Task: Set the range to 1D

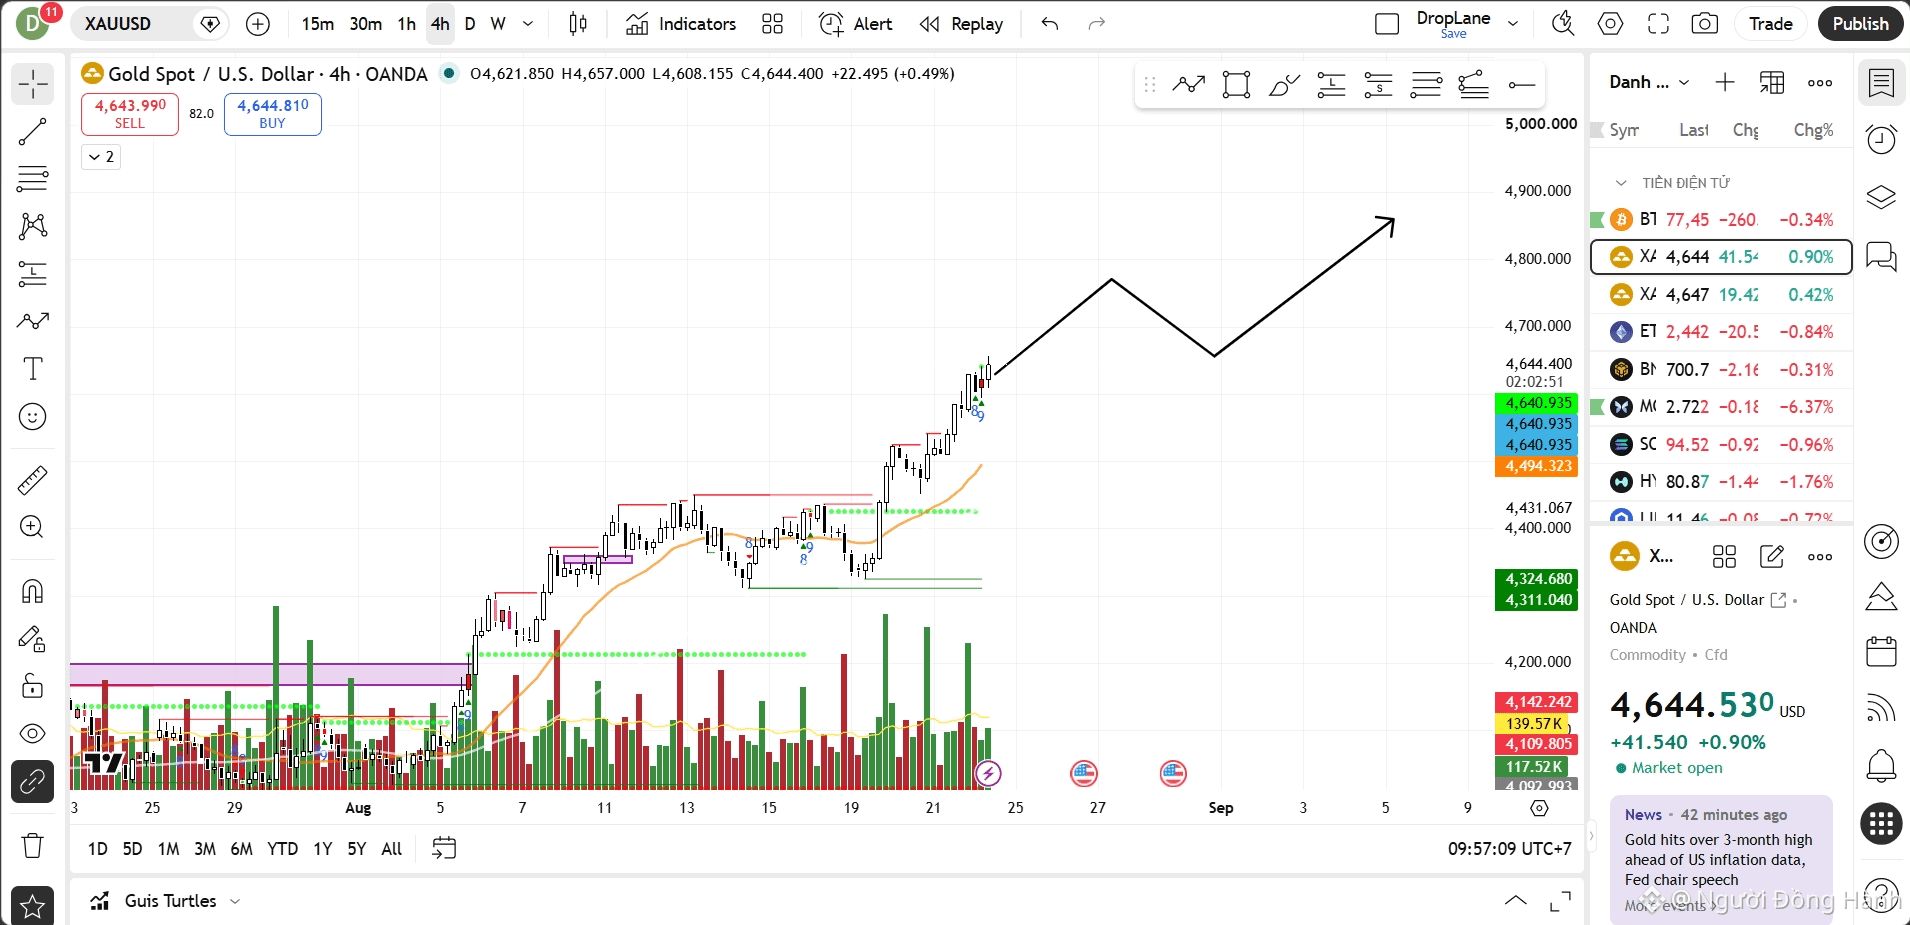Action: coord(98,849)
